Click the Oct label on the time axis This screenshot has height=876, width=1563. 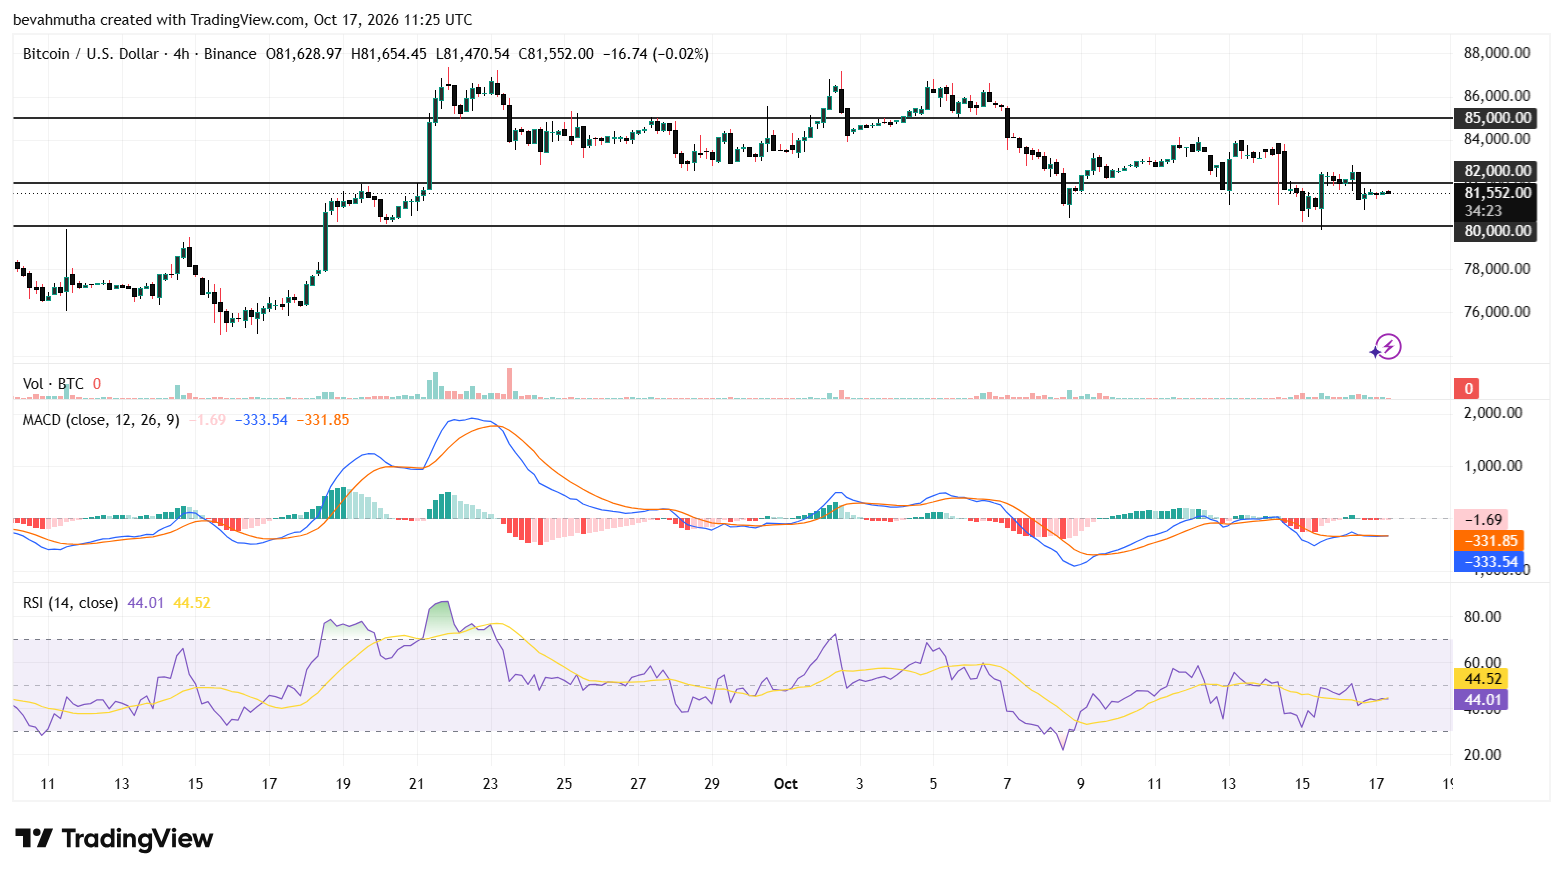click(x=786, y=784)
